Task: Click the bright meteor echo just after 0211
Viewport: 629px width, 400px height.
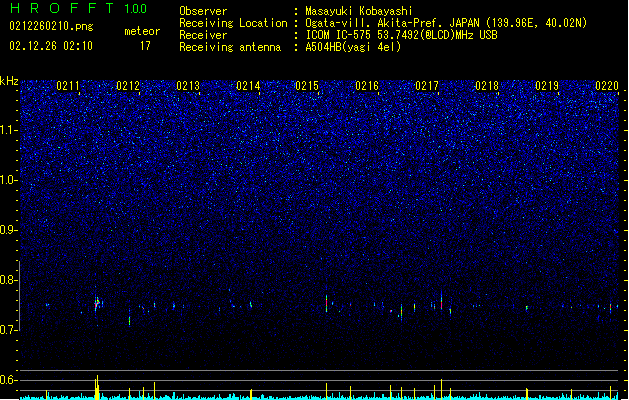Action: point(98,303)
